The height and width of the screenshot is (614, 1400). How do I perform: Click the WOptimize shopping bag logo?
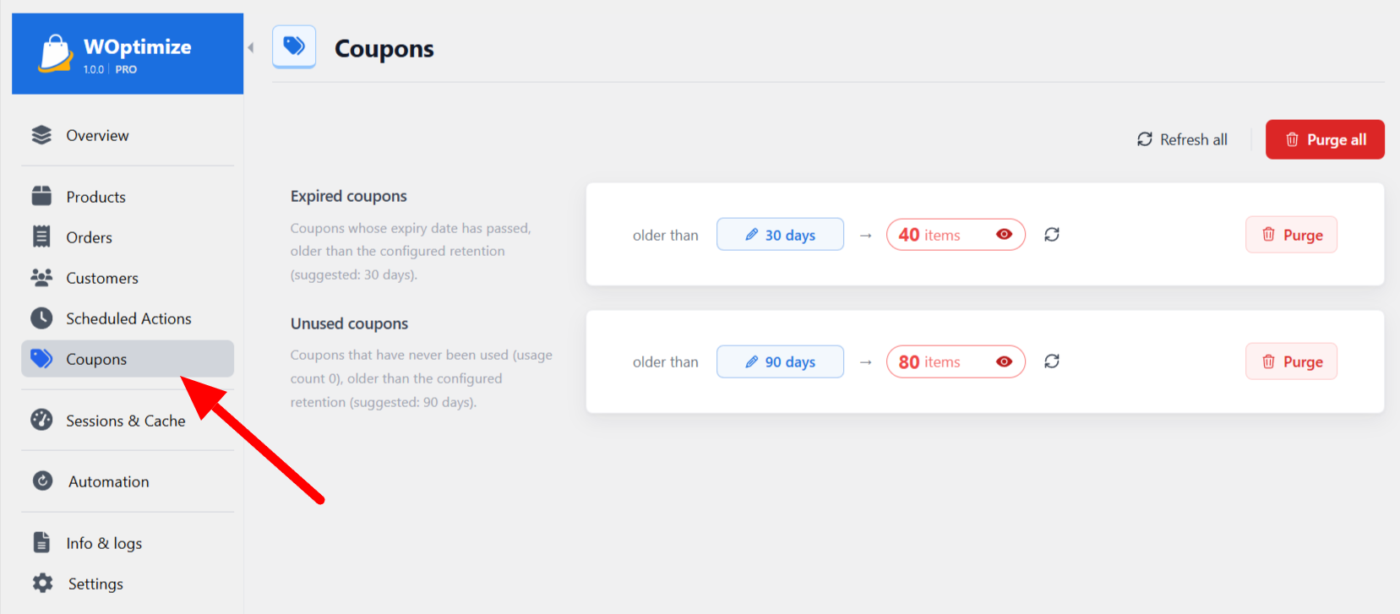[55, 54]
